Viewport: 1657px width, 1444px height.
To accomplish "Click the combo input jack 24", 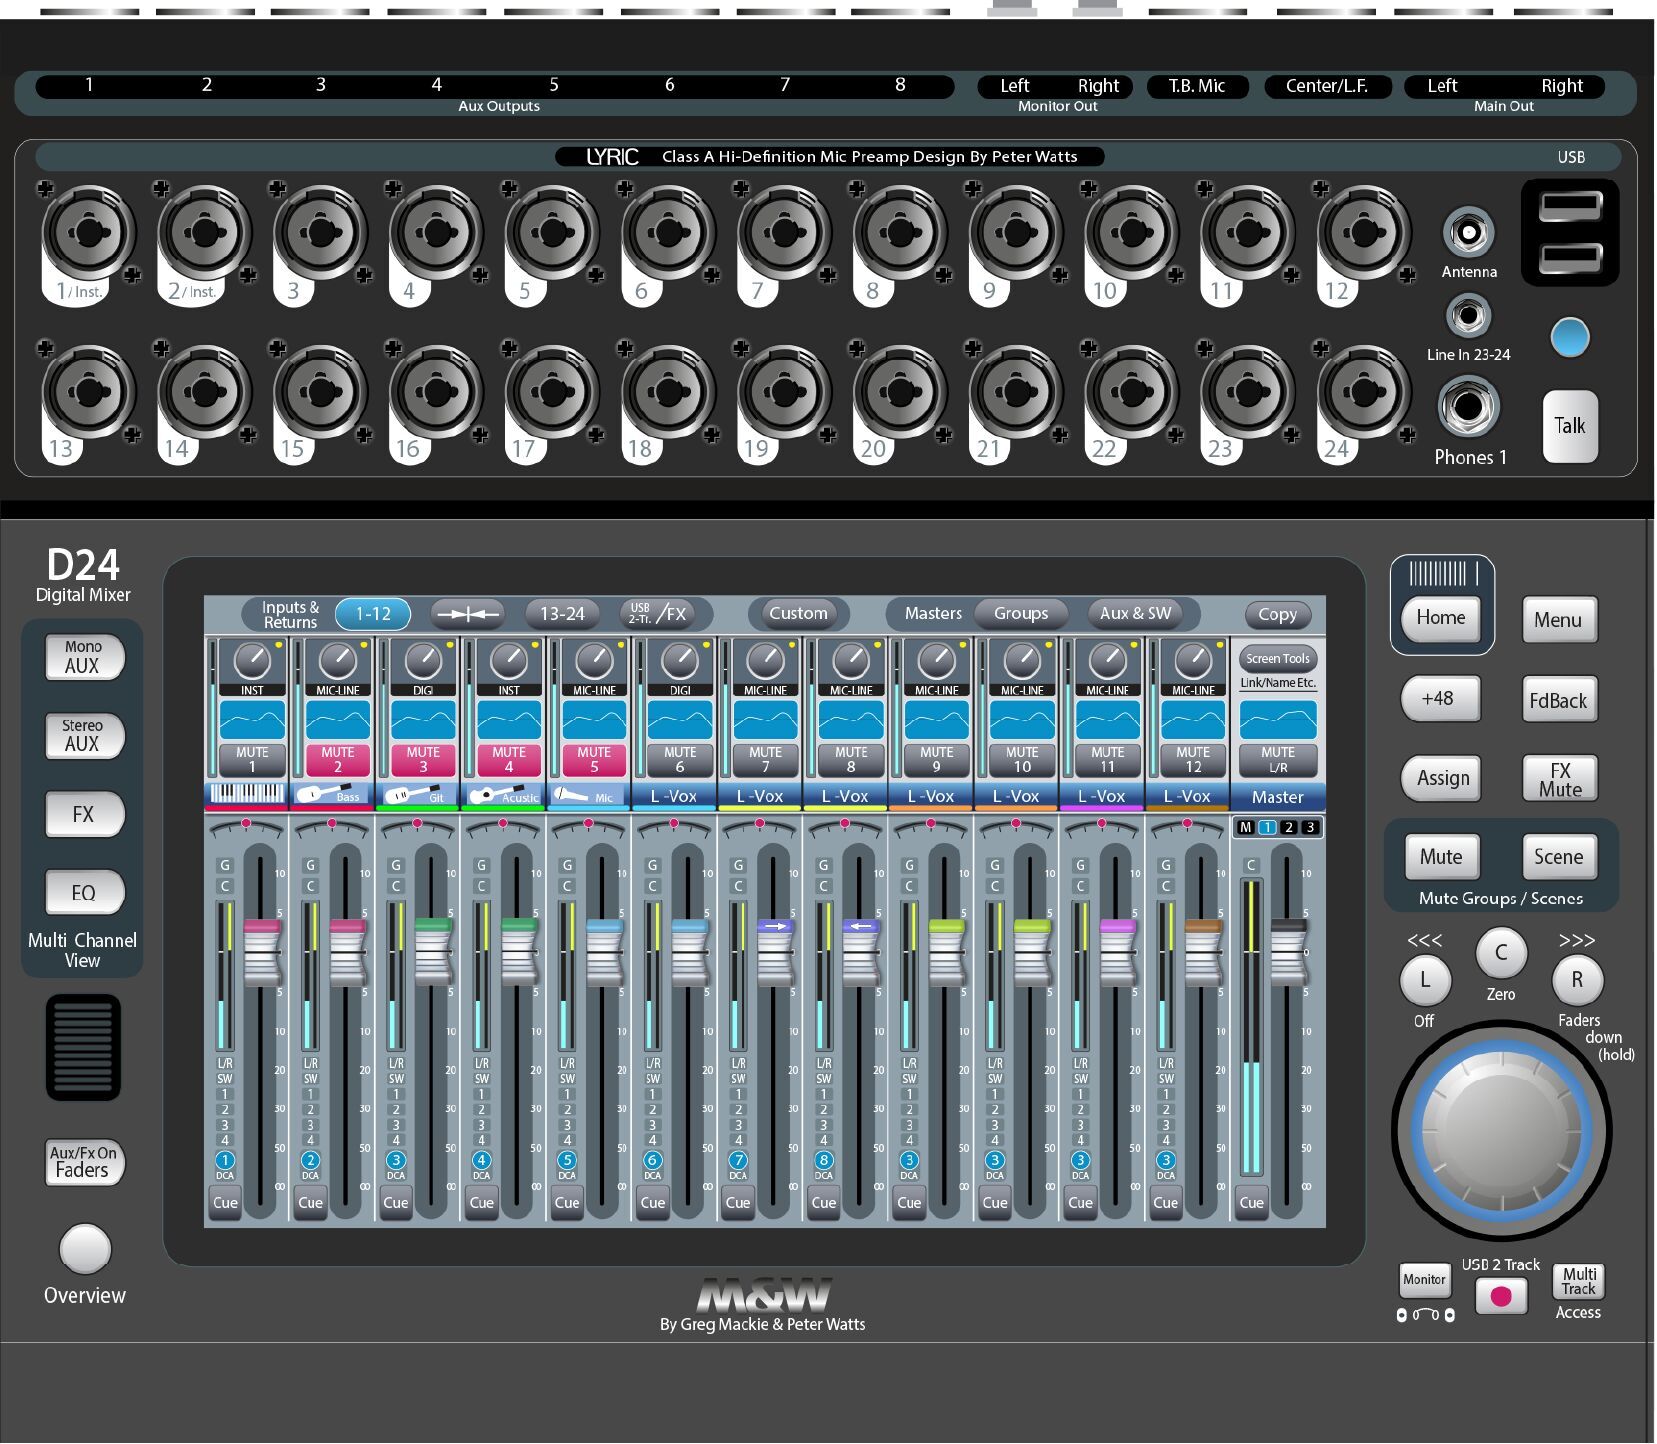I will (1363, 392).
